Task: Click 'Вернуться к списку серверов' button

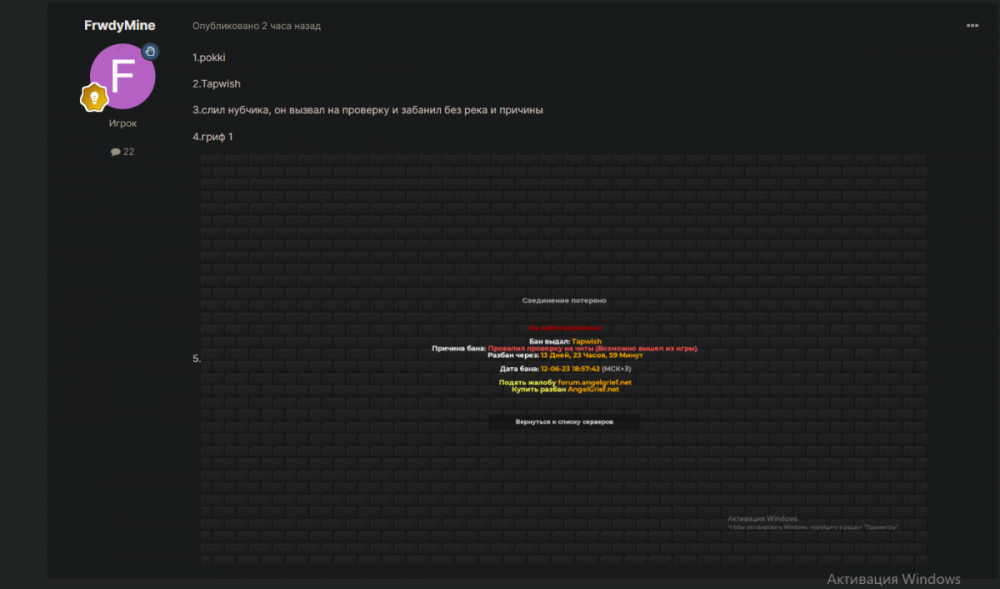Action: coord(565,420)
